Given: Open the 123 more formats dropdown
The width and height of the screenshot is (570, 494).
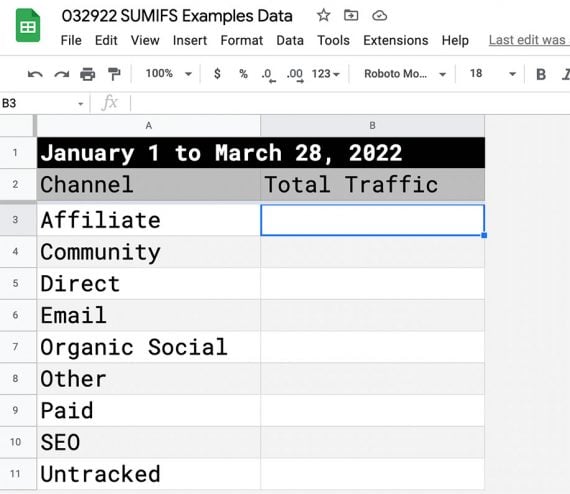Looking at the screenshot, I should tap(325, 74).
